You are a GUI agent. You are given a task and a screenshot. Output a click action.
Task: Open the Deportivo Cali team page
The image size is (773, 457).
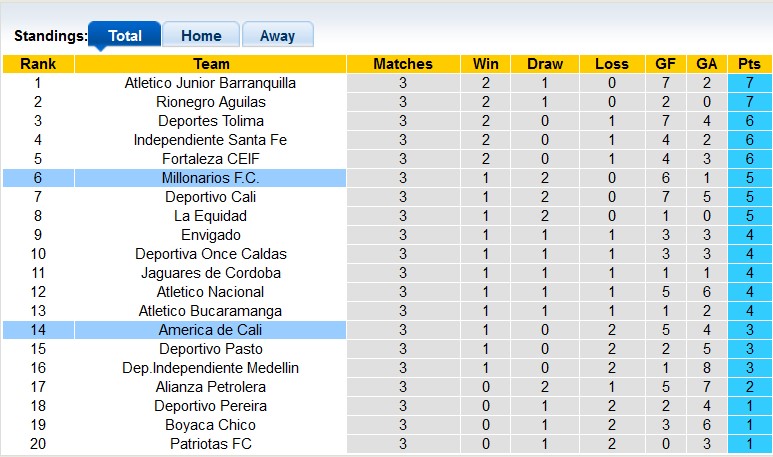(x=210, y=197)
